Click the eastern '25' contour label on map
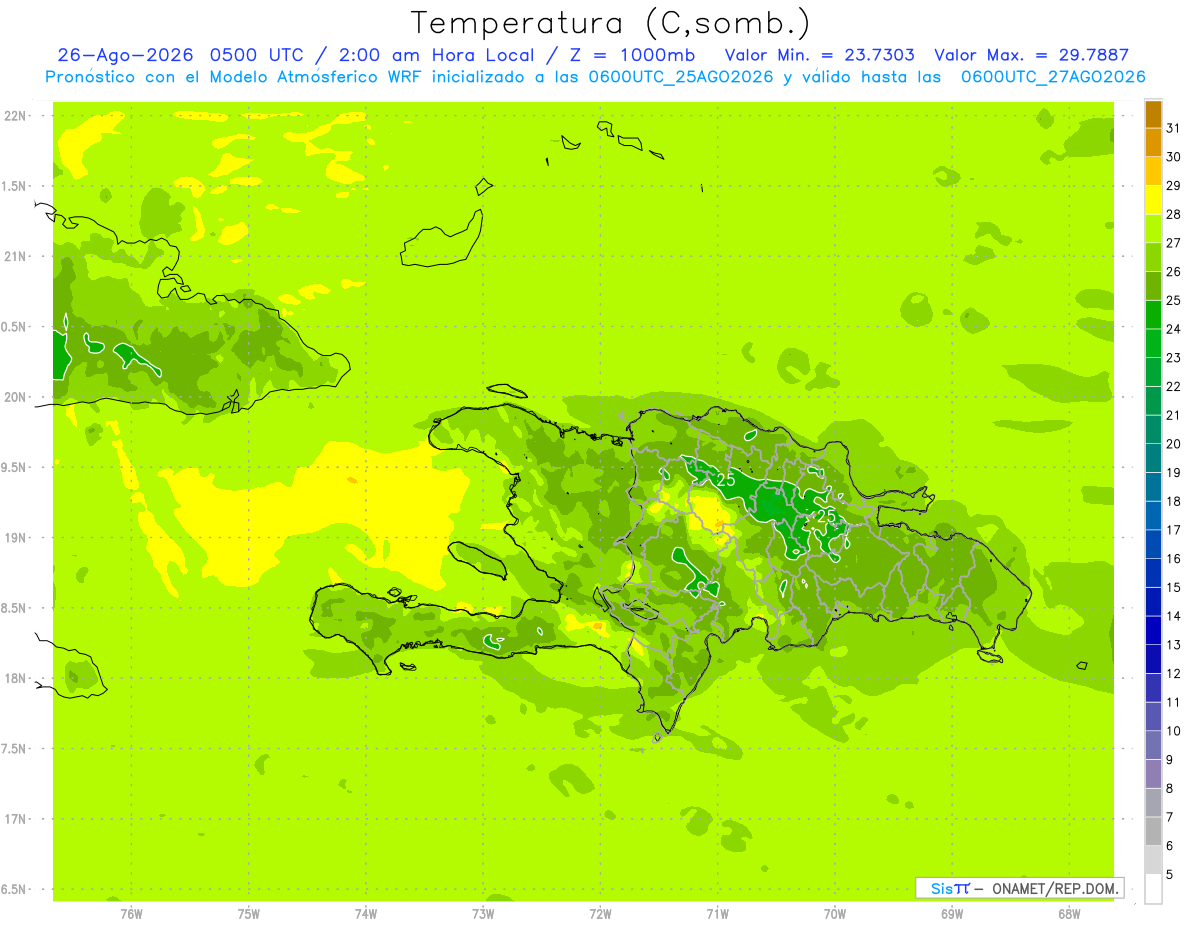Viewport: 1200px width, 927px height. [x=827, y=515]
